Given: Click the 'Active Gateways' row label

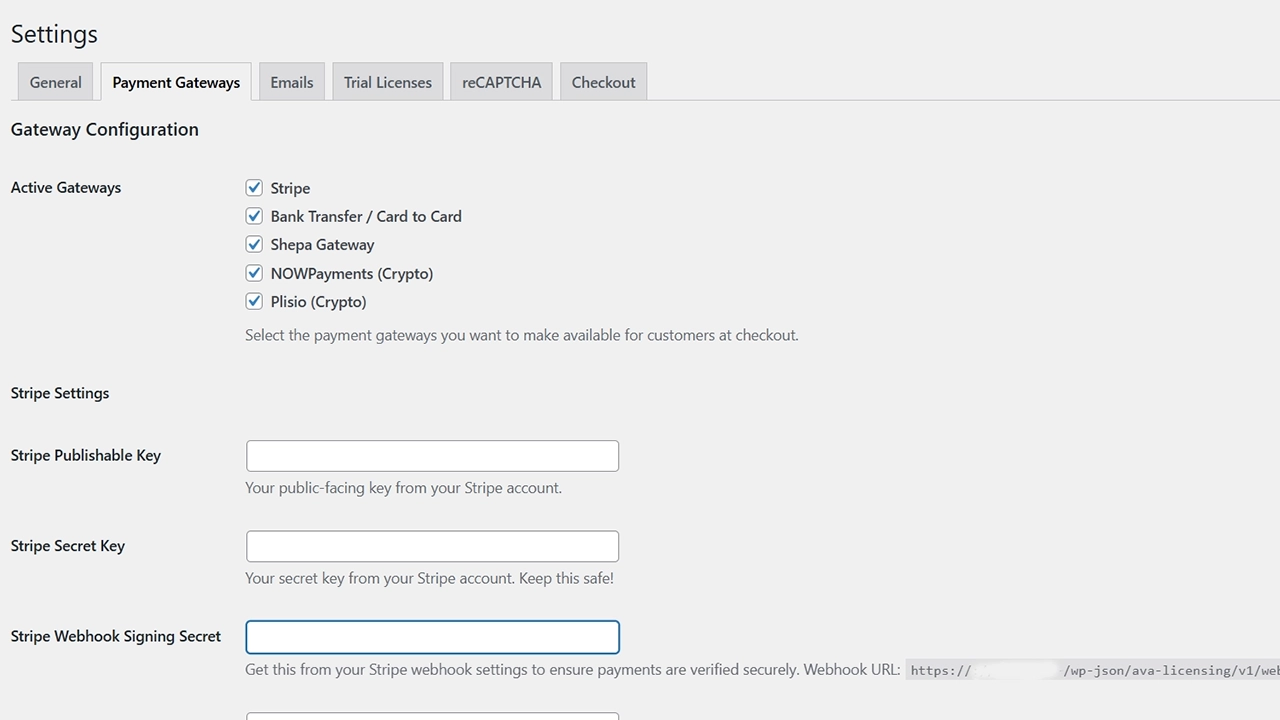Looking at the screenshot, I should [66, 187].
